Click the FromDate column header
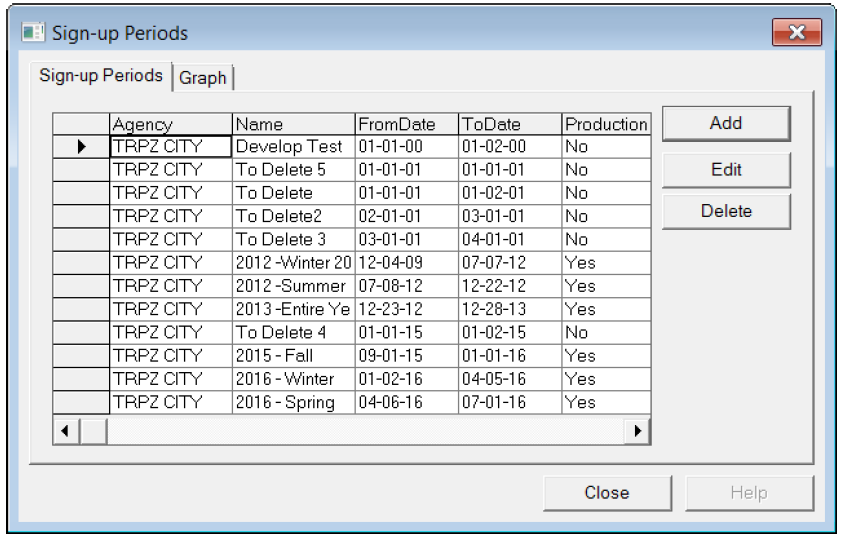842x539 pixels. (x=407, y=124)
